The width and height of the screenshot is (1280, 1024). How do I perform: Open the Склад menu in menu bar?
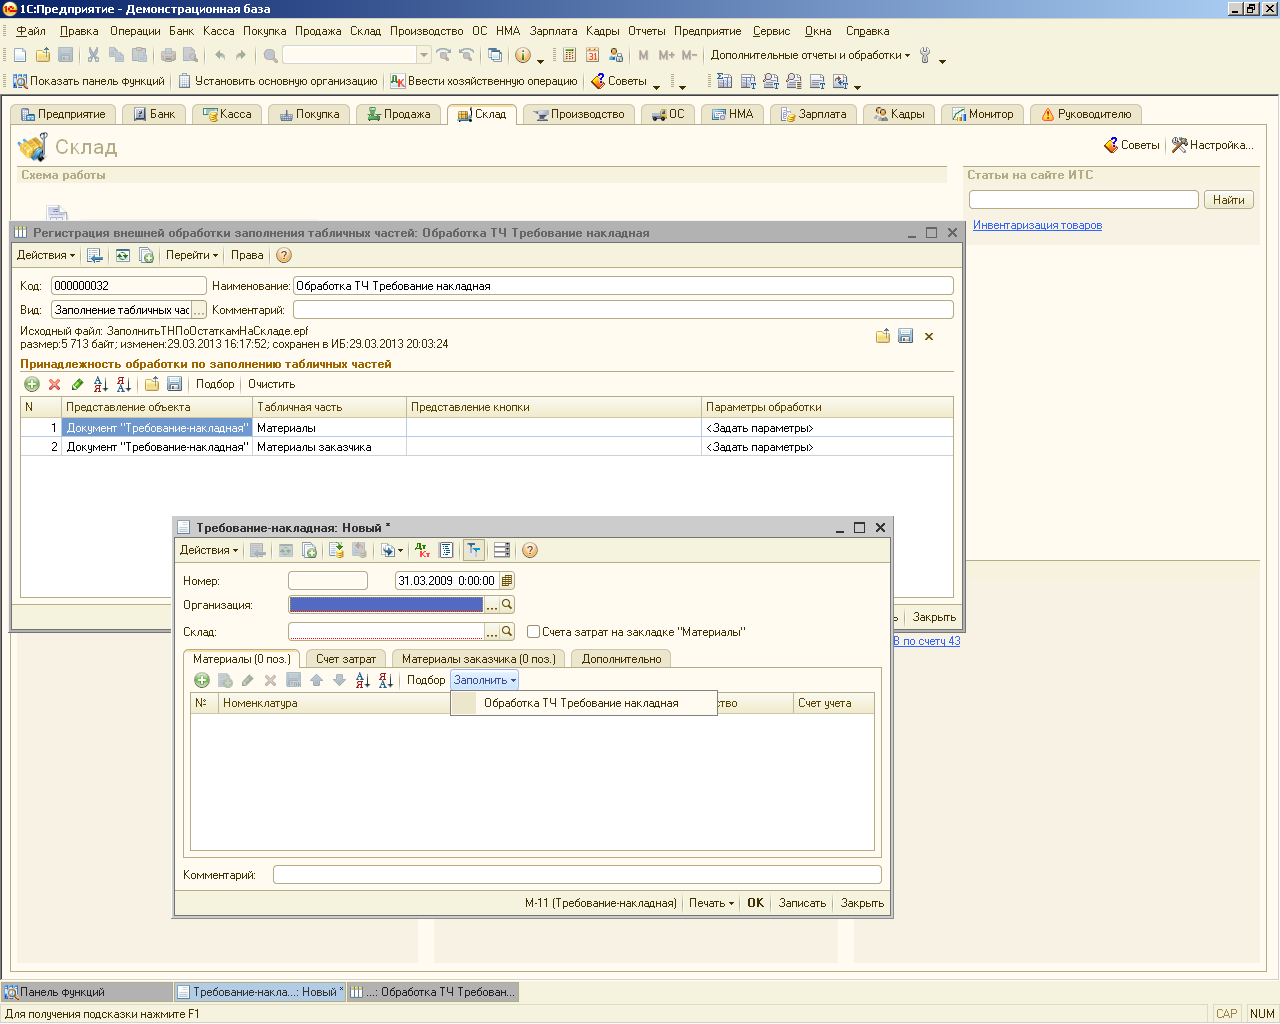(x=365, y=31)
